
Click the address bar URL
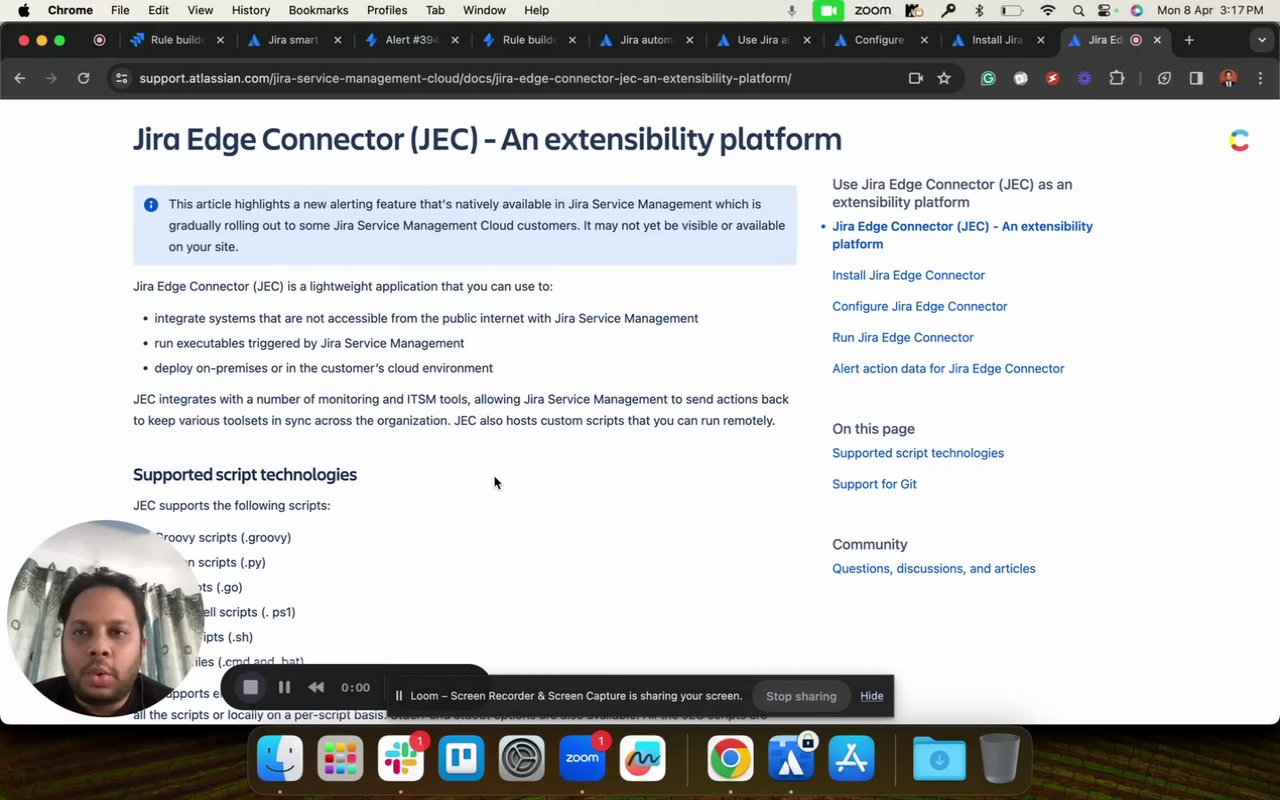coord(465,78)
